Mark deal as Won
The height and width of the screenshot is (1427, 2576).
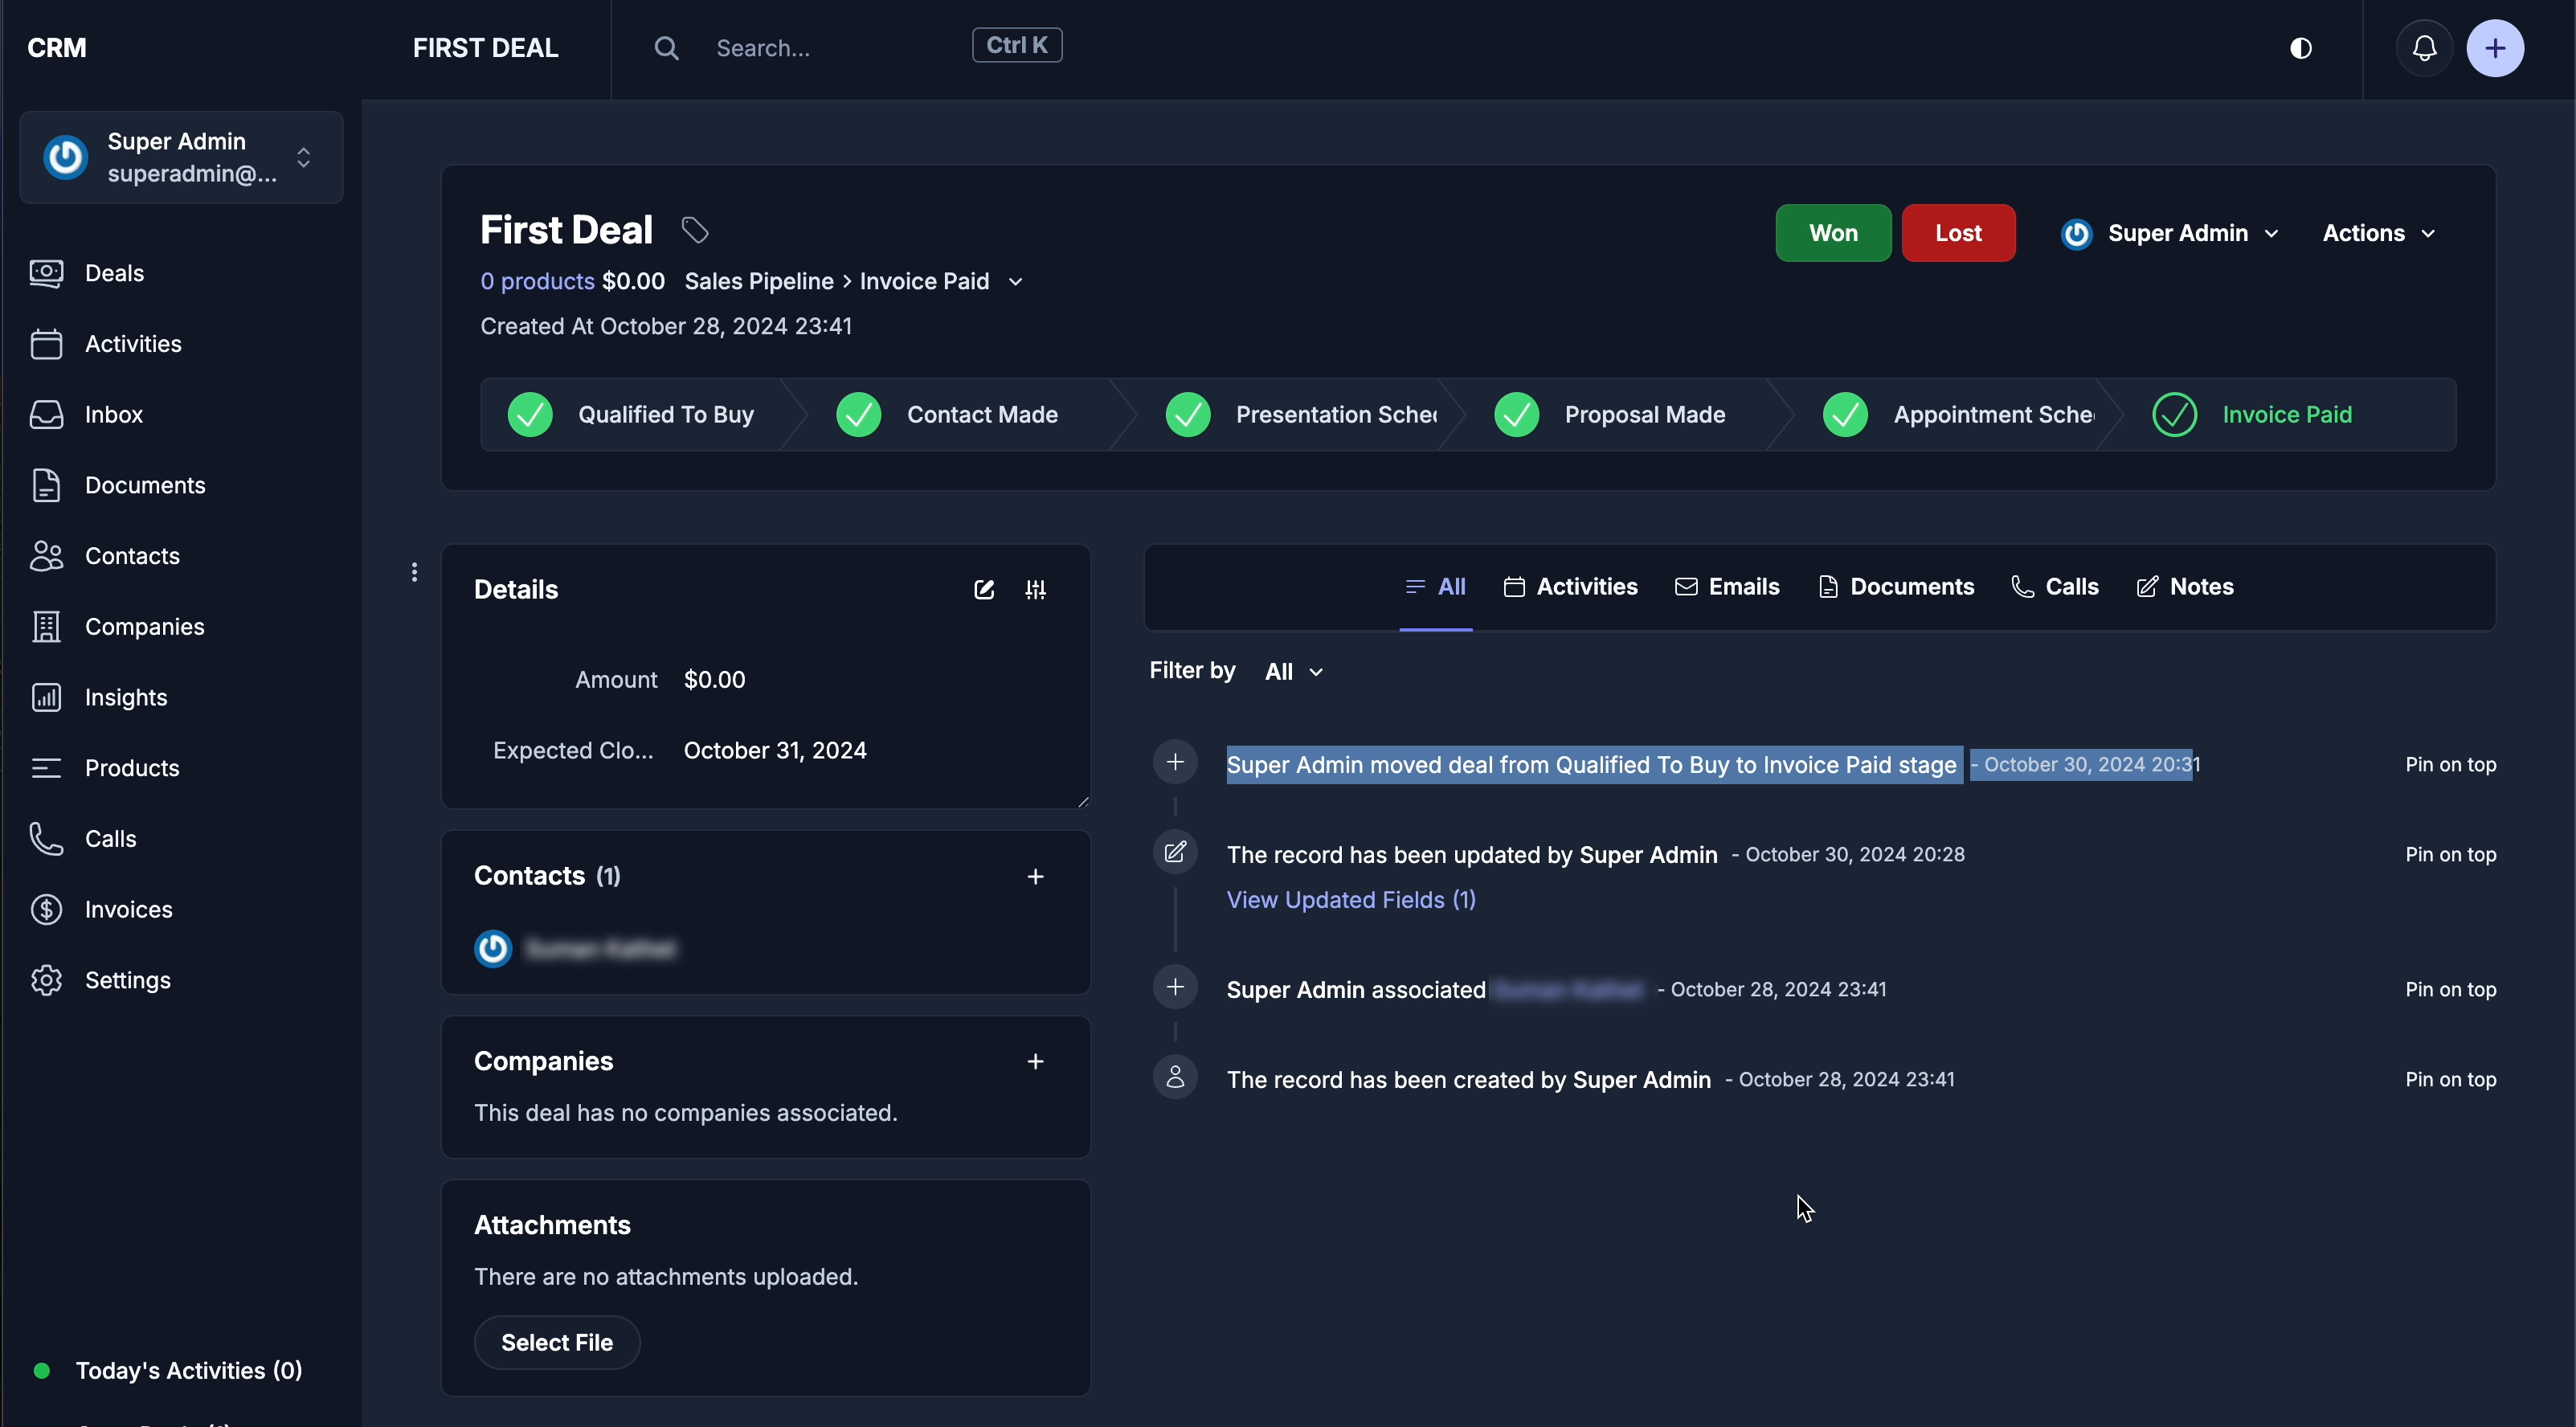[x=1833, y=233]
